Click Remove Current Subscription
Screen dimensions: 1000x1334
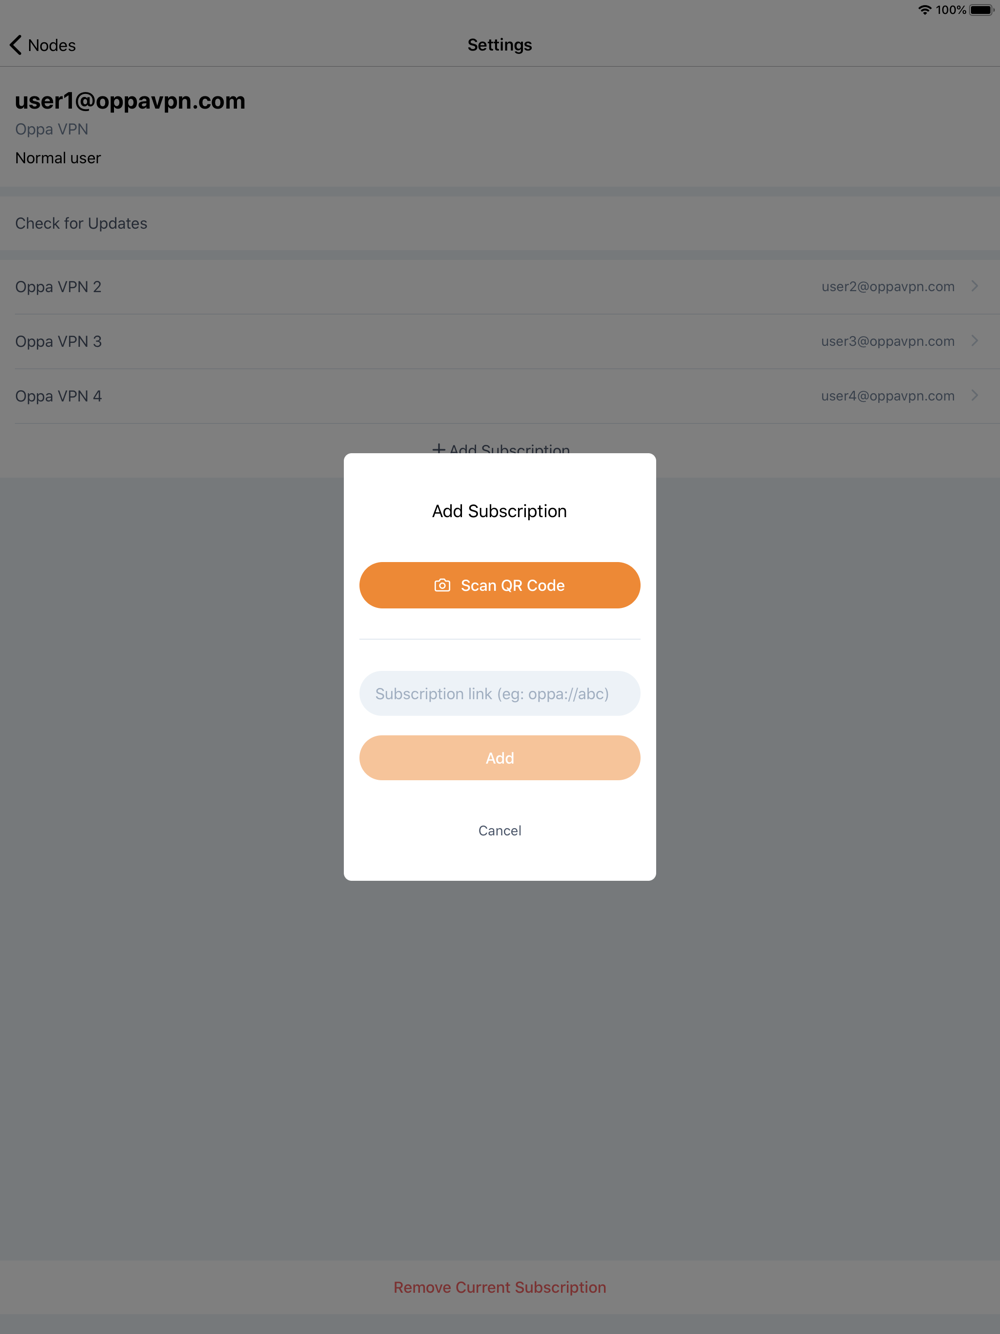[x=500, y=1287]
